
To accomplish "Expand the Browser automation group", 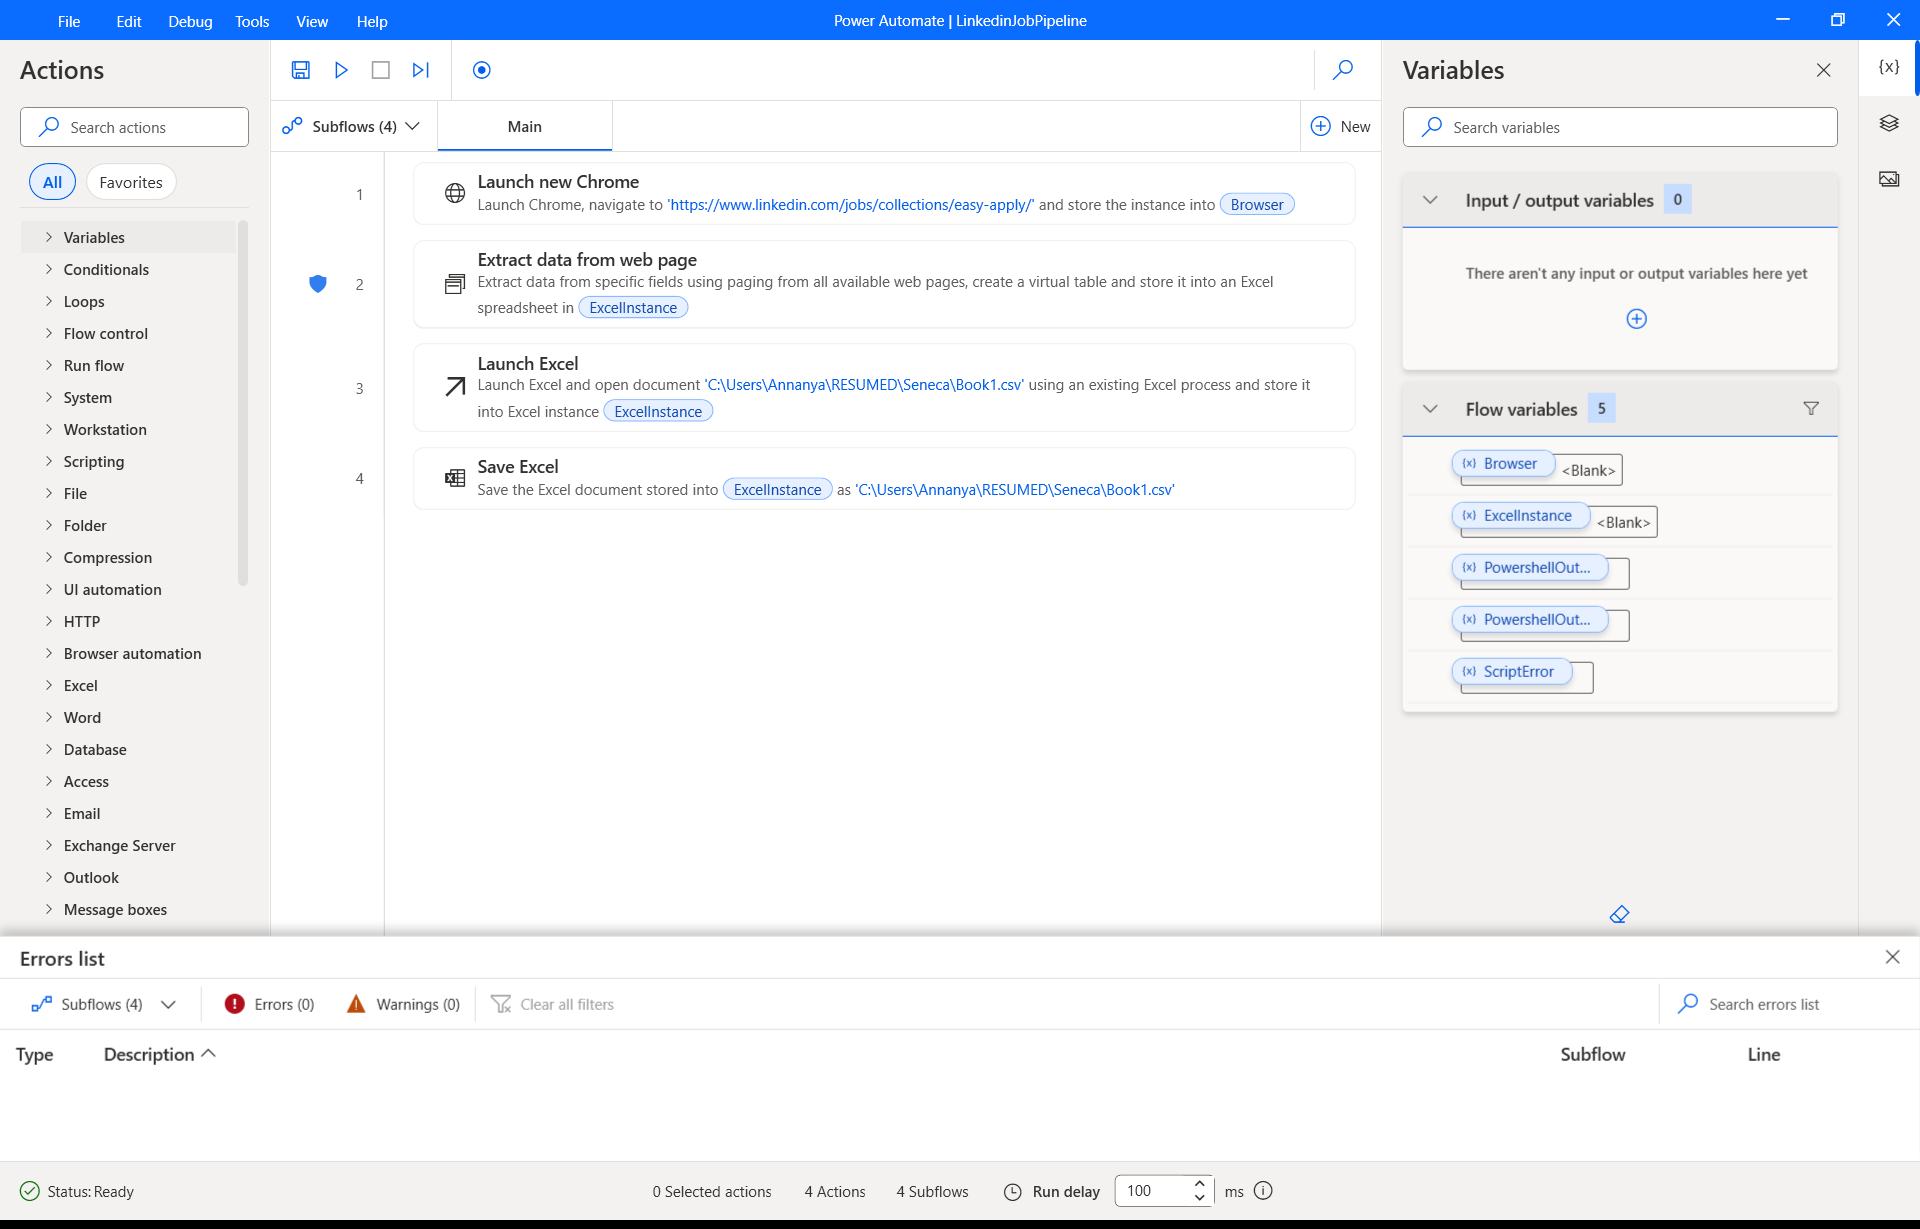I will [132, 653].
